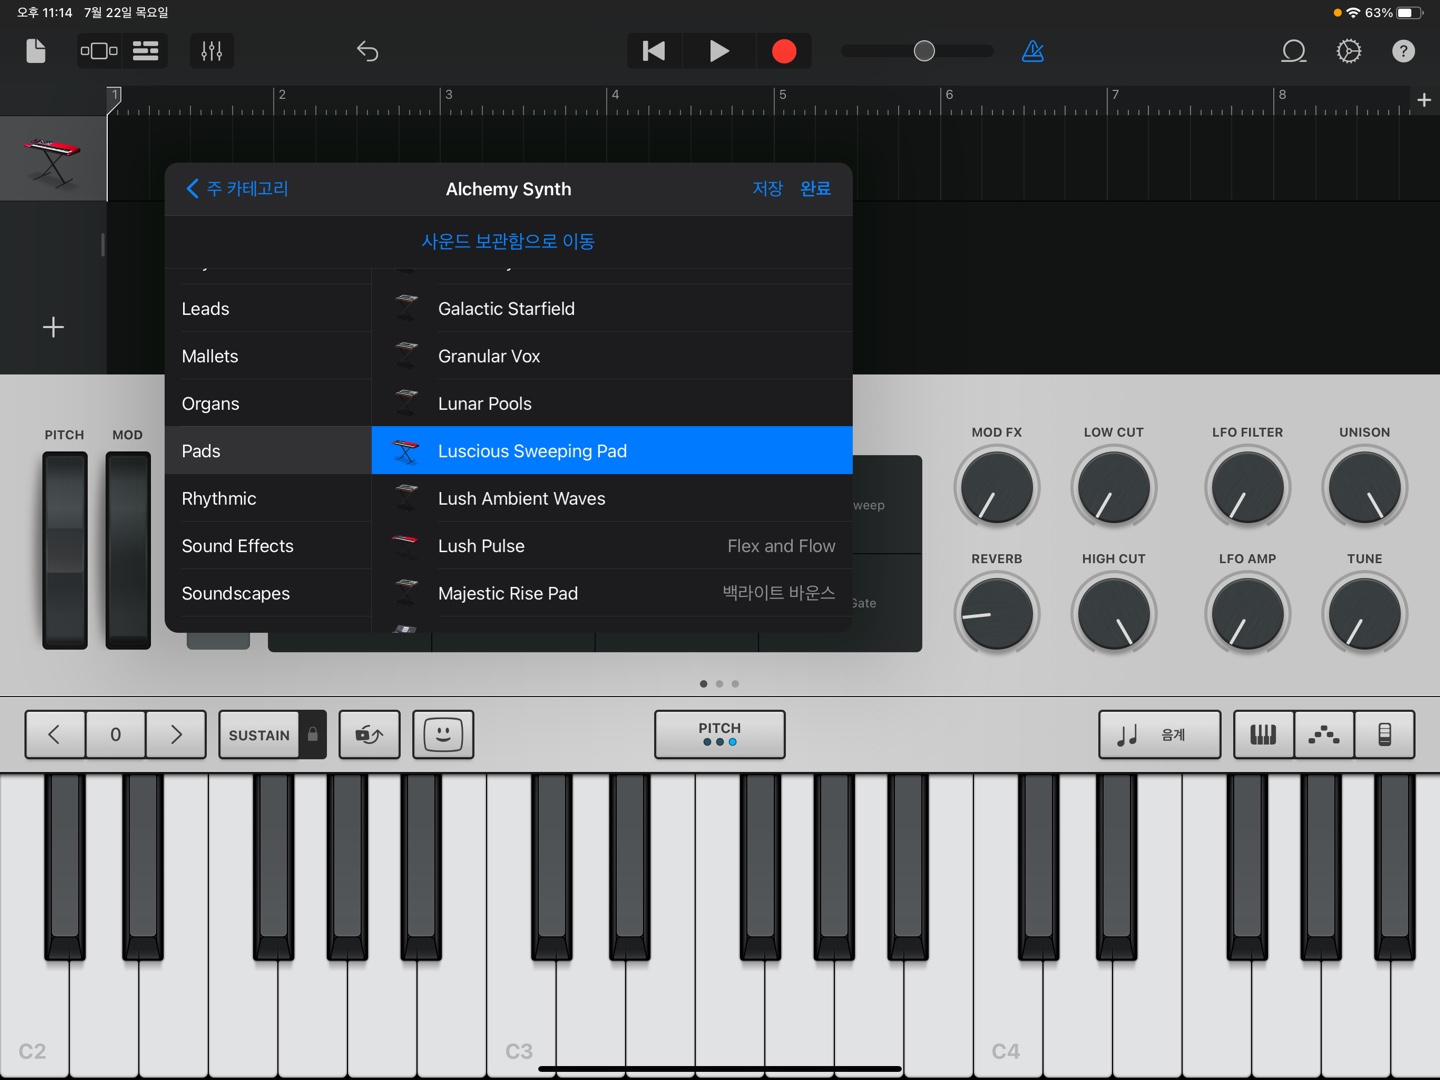1440x1080 pixels.
Task: Click the UNISON knob
Action: click(1365, 488)
